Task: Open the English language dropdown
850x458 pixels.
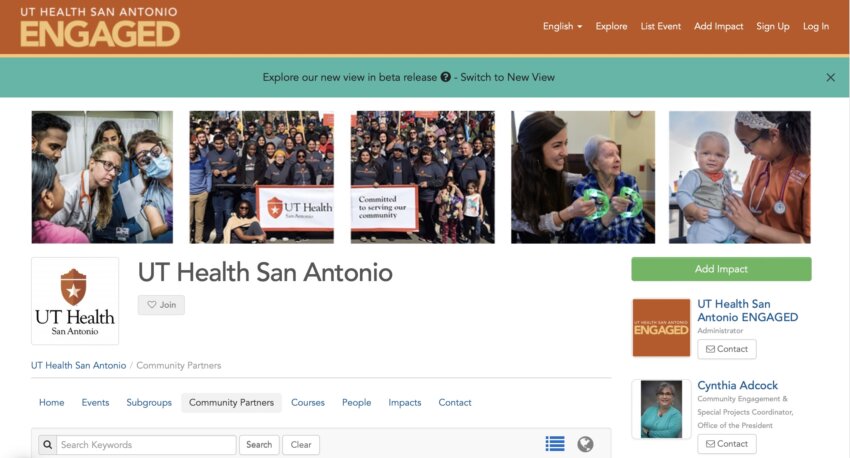Action: 562,26
